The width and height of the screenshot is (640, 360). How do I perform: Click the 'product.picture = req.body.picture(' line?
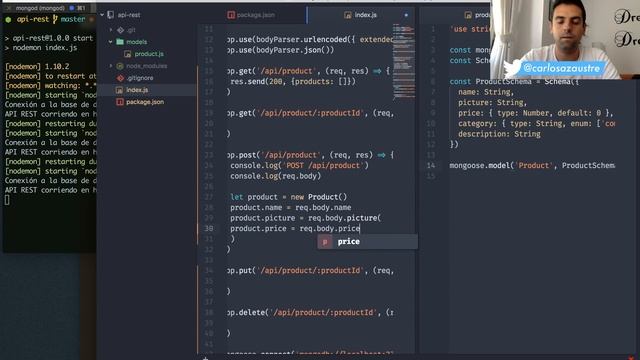coord(306,218)
